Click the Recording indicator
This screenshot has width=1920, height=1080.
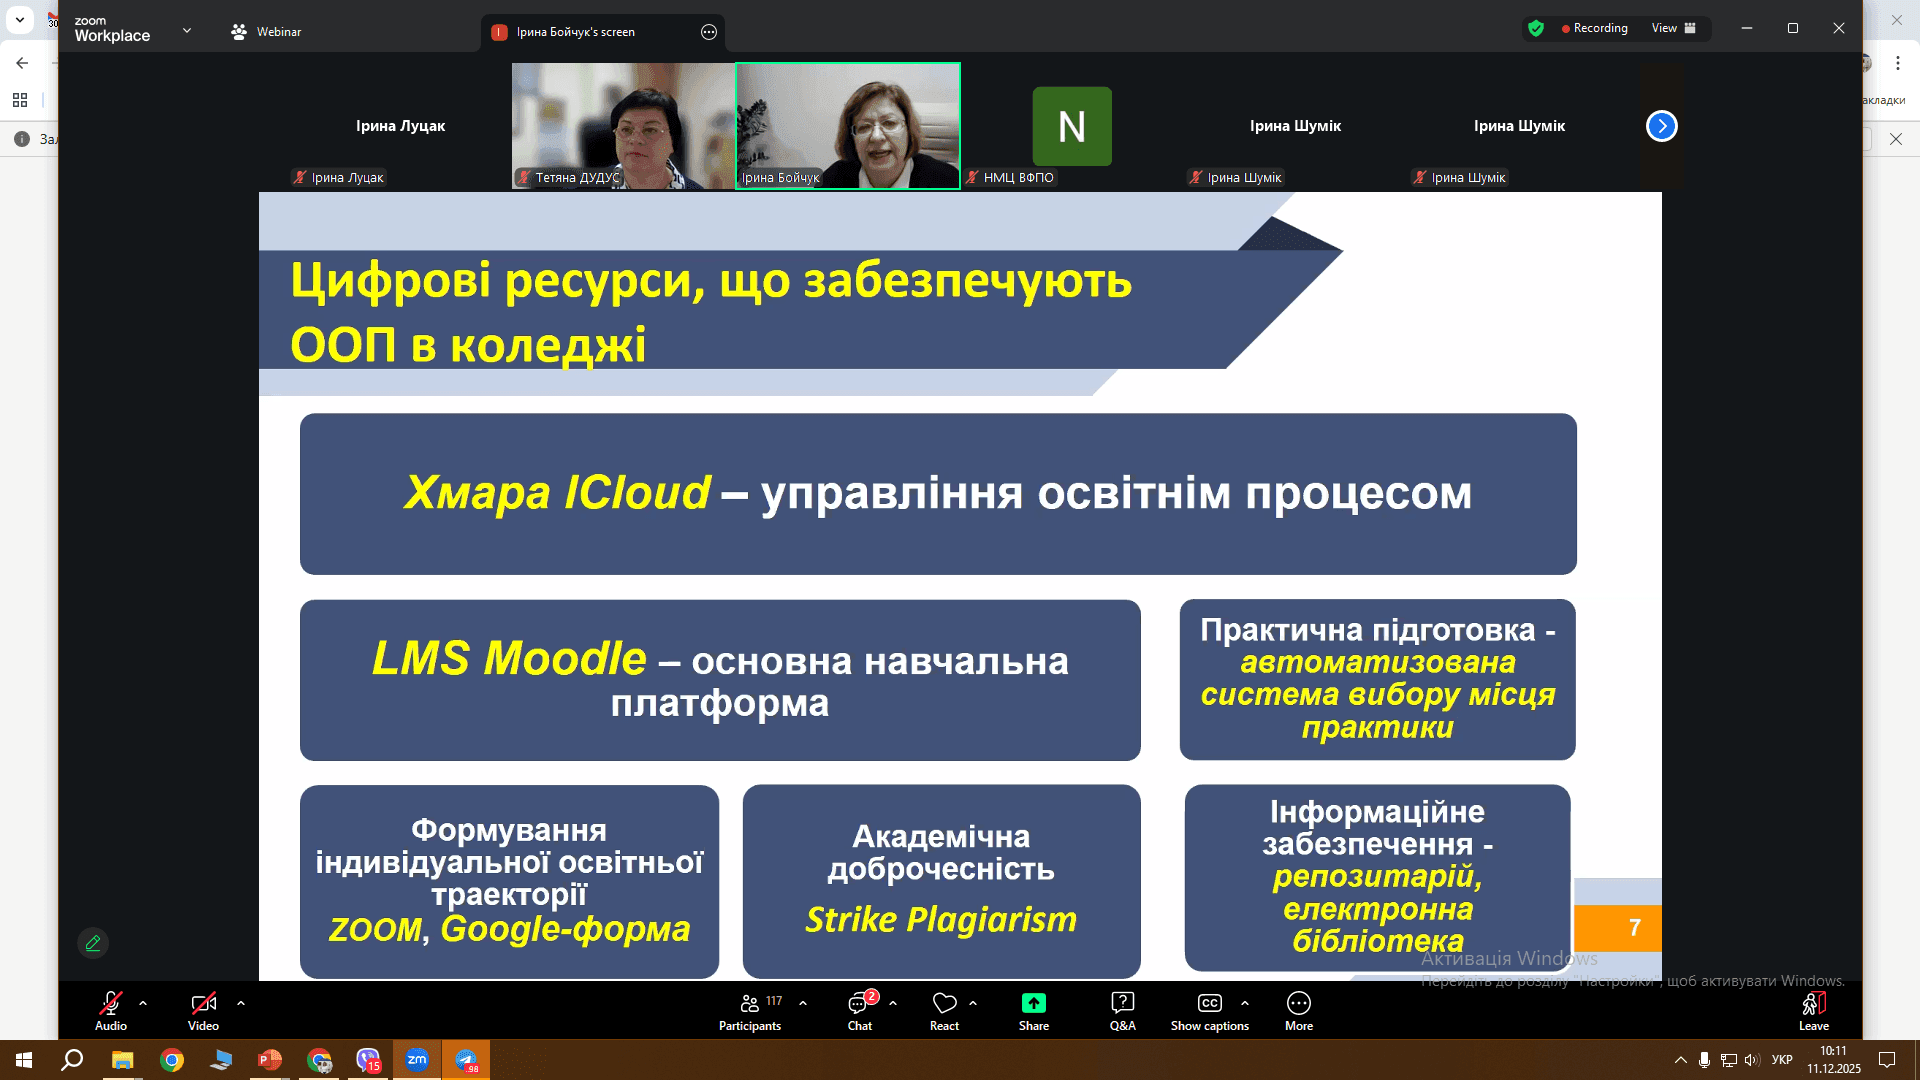point(1595,28)
